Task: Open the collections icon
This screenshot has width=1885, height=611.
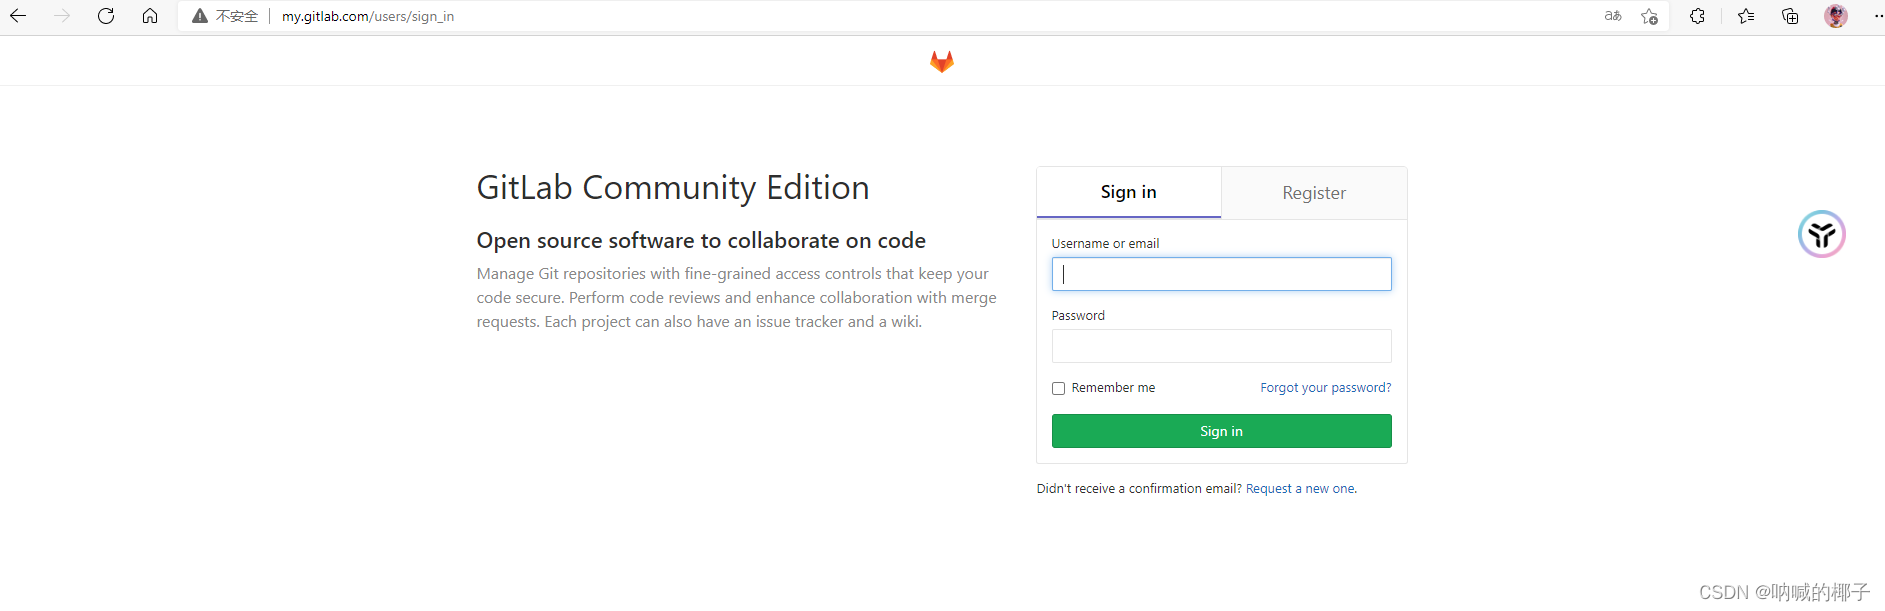Action: pyautogui.click(x=1790, y=16)
